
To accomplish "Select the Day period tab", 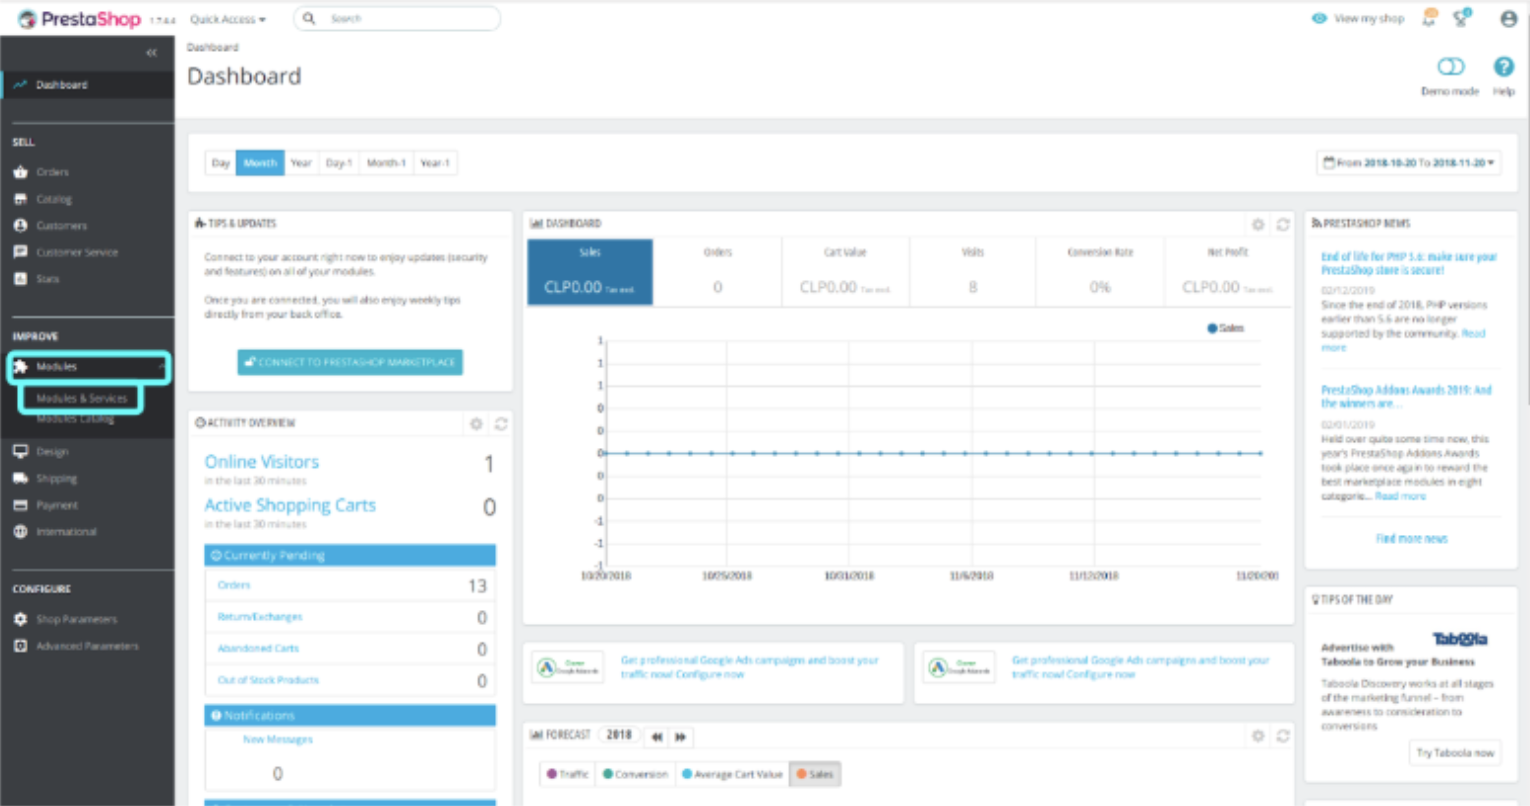I will pyautogui.click(x=221, y=163).
